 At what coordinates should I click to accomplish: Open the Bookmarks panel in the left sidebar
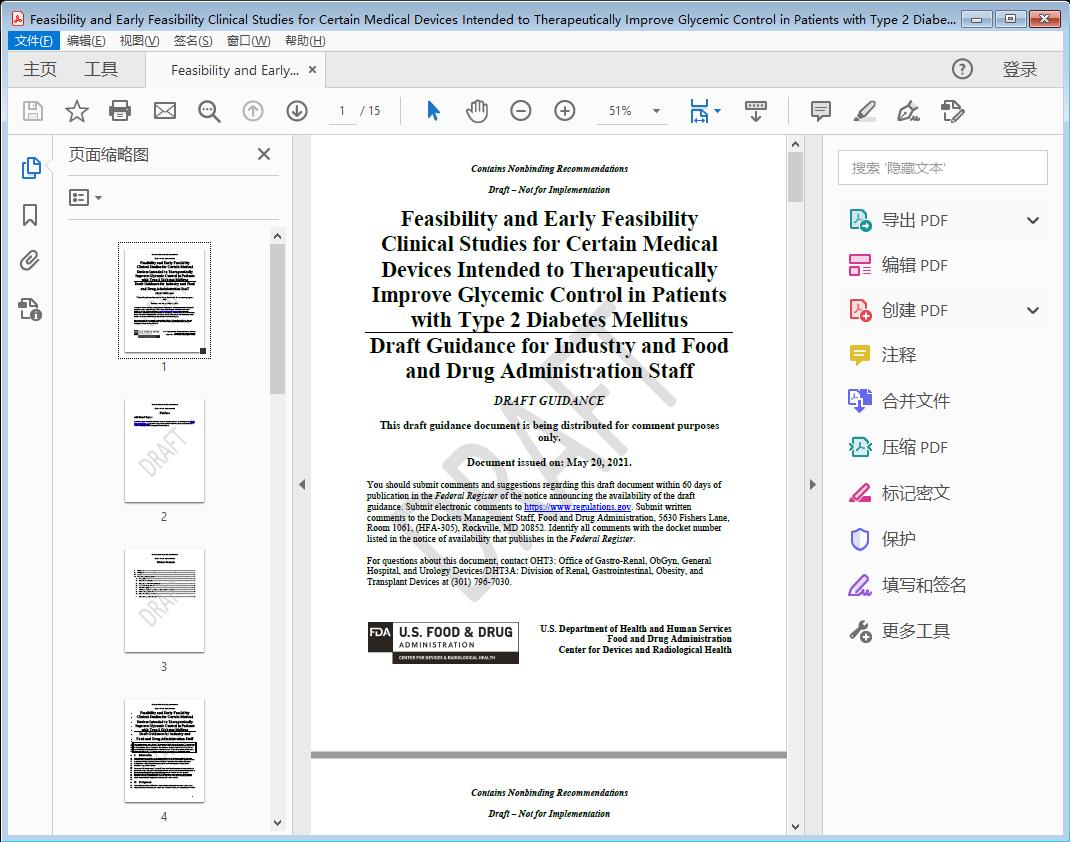31,215
